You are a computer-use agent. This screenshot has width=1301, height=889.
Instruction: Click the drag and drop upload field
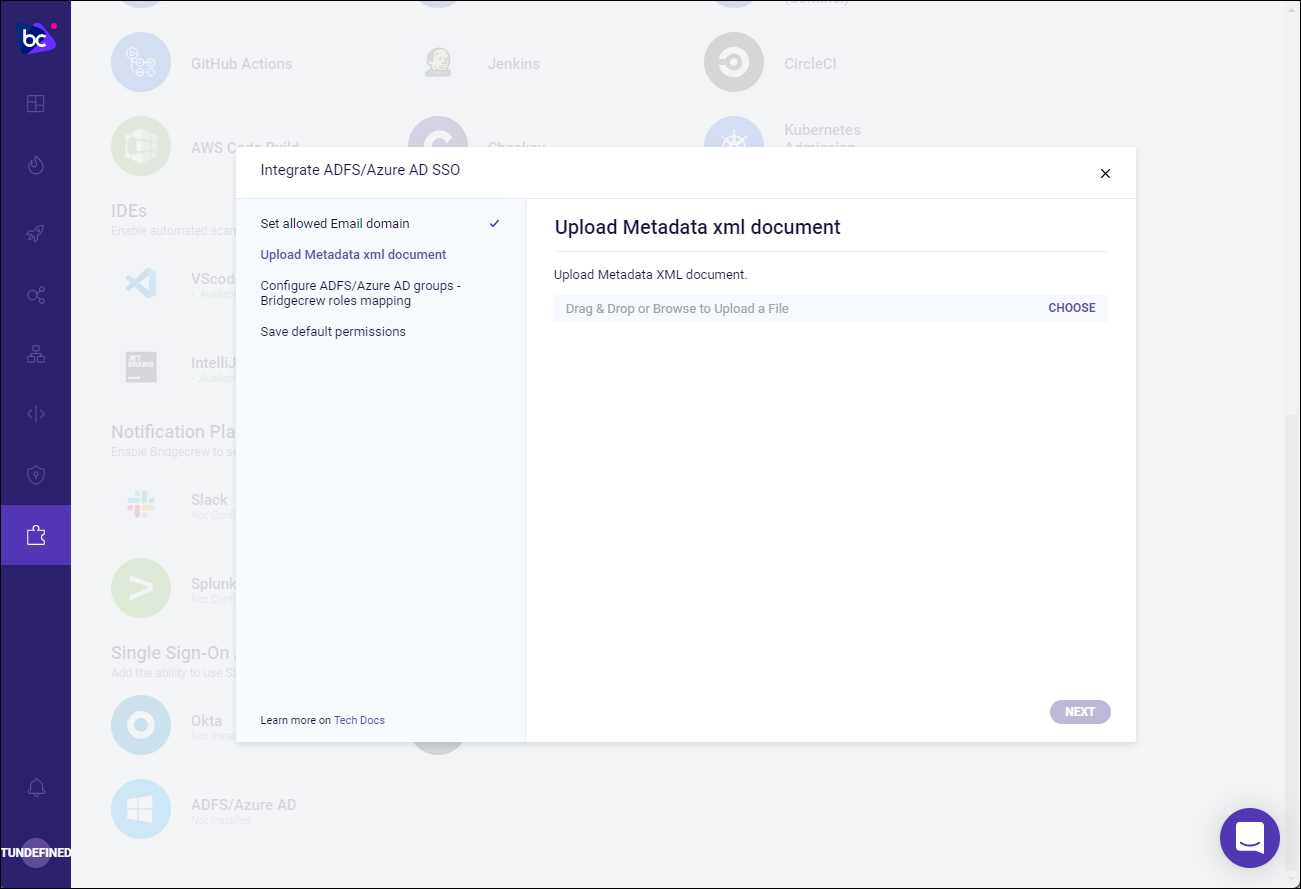point(830,308)
